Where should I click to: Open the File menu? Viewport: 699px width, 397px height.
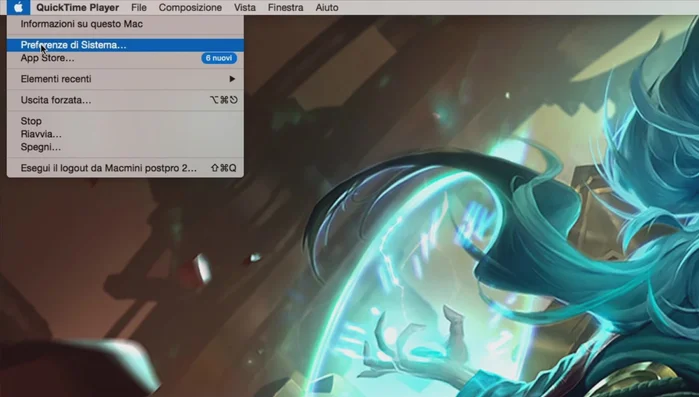click(139, 8)
